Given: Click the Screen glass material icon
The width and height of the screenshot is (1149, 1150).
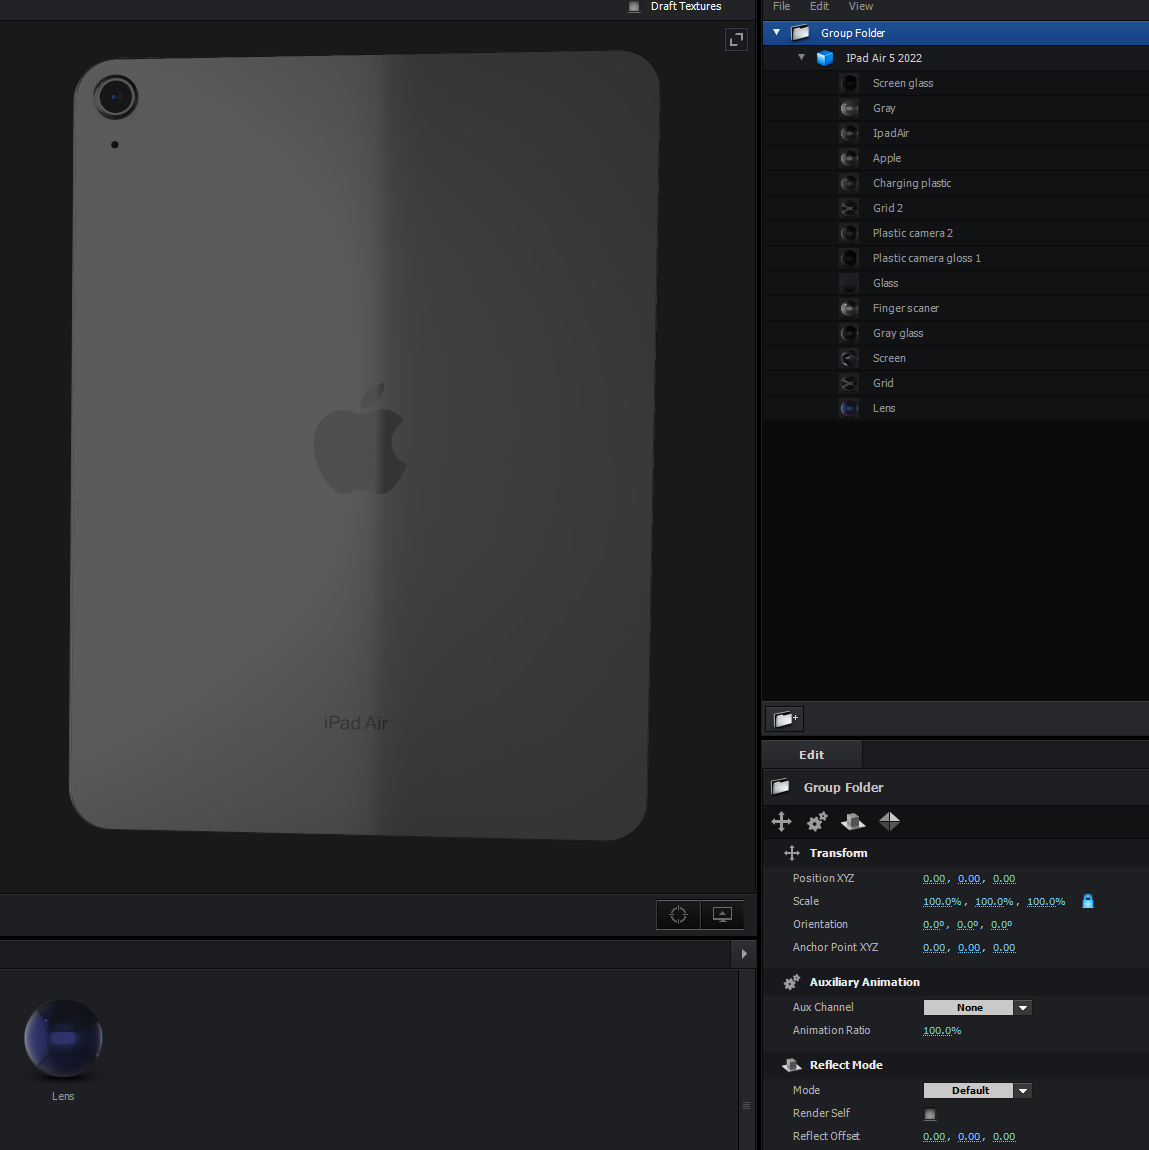Looking at the screenshot, I should (849, 83).
